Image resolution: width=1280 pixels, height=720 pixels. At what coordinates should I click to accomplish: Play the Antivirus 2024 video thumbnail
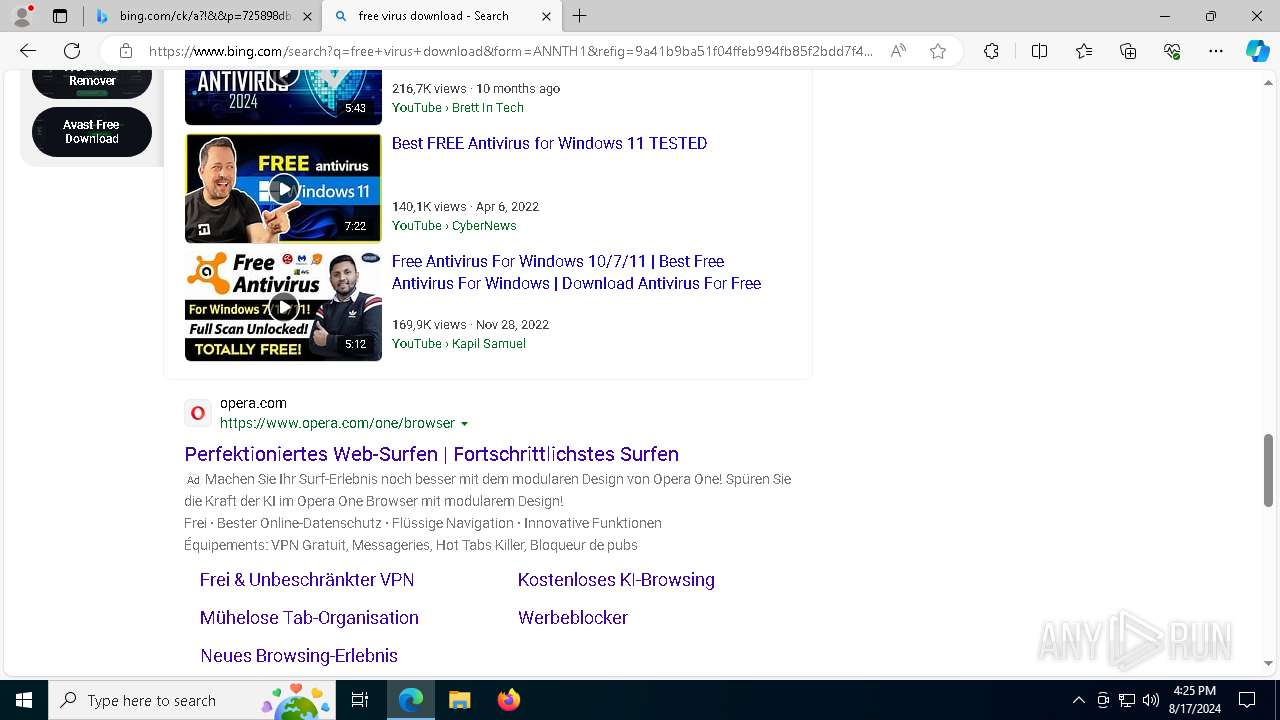click(x=283, y=97)
